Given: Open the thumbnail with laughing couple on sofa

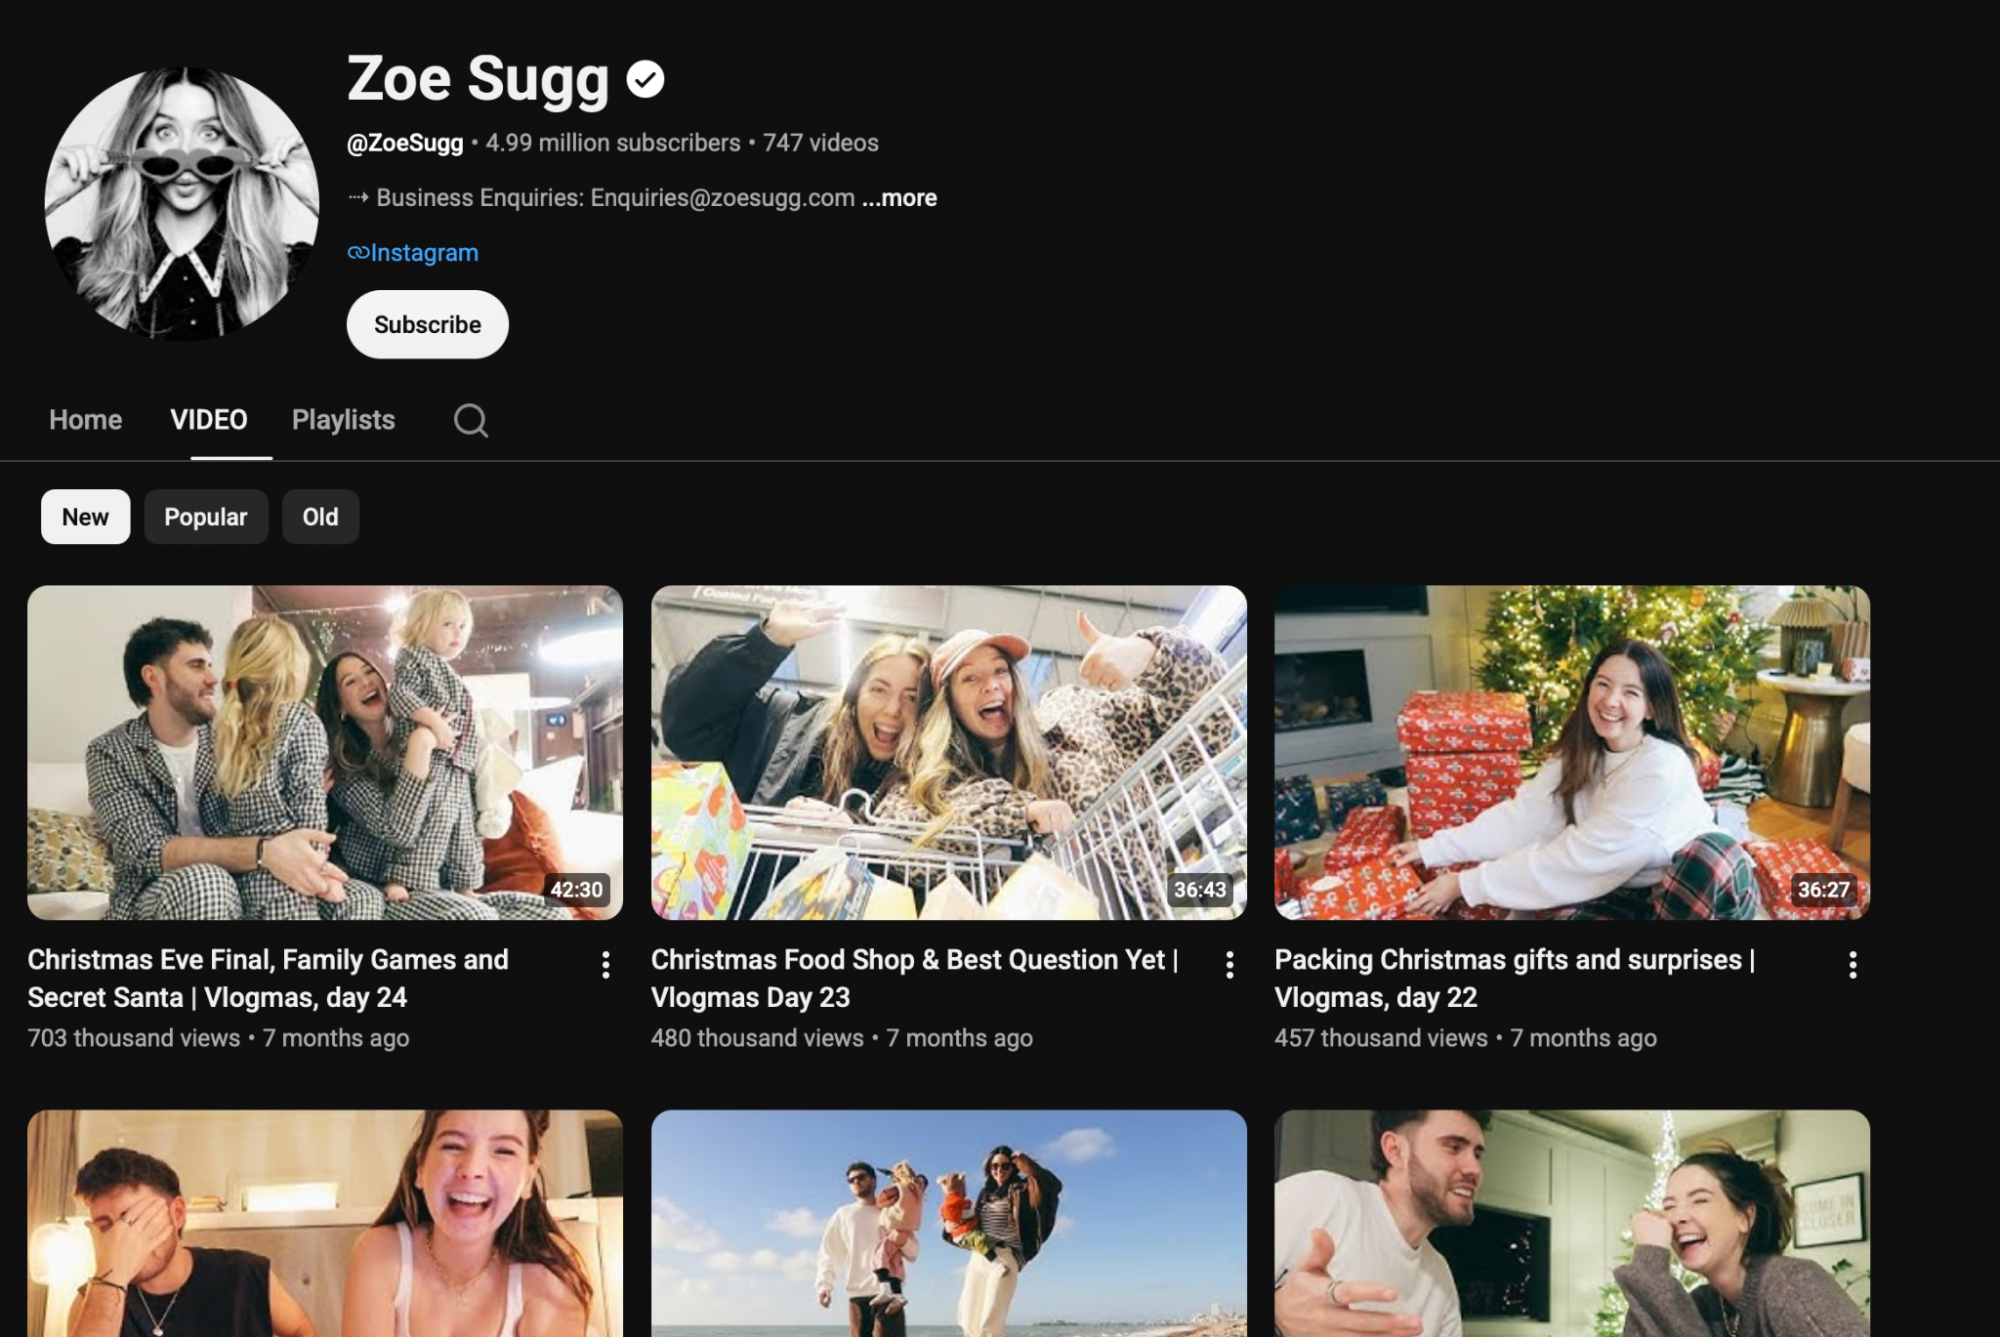Looking at the screenshot, I should coord(325,1223).
